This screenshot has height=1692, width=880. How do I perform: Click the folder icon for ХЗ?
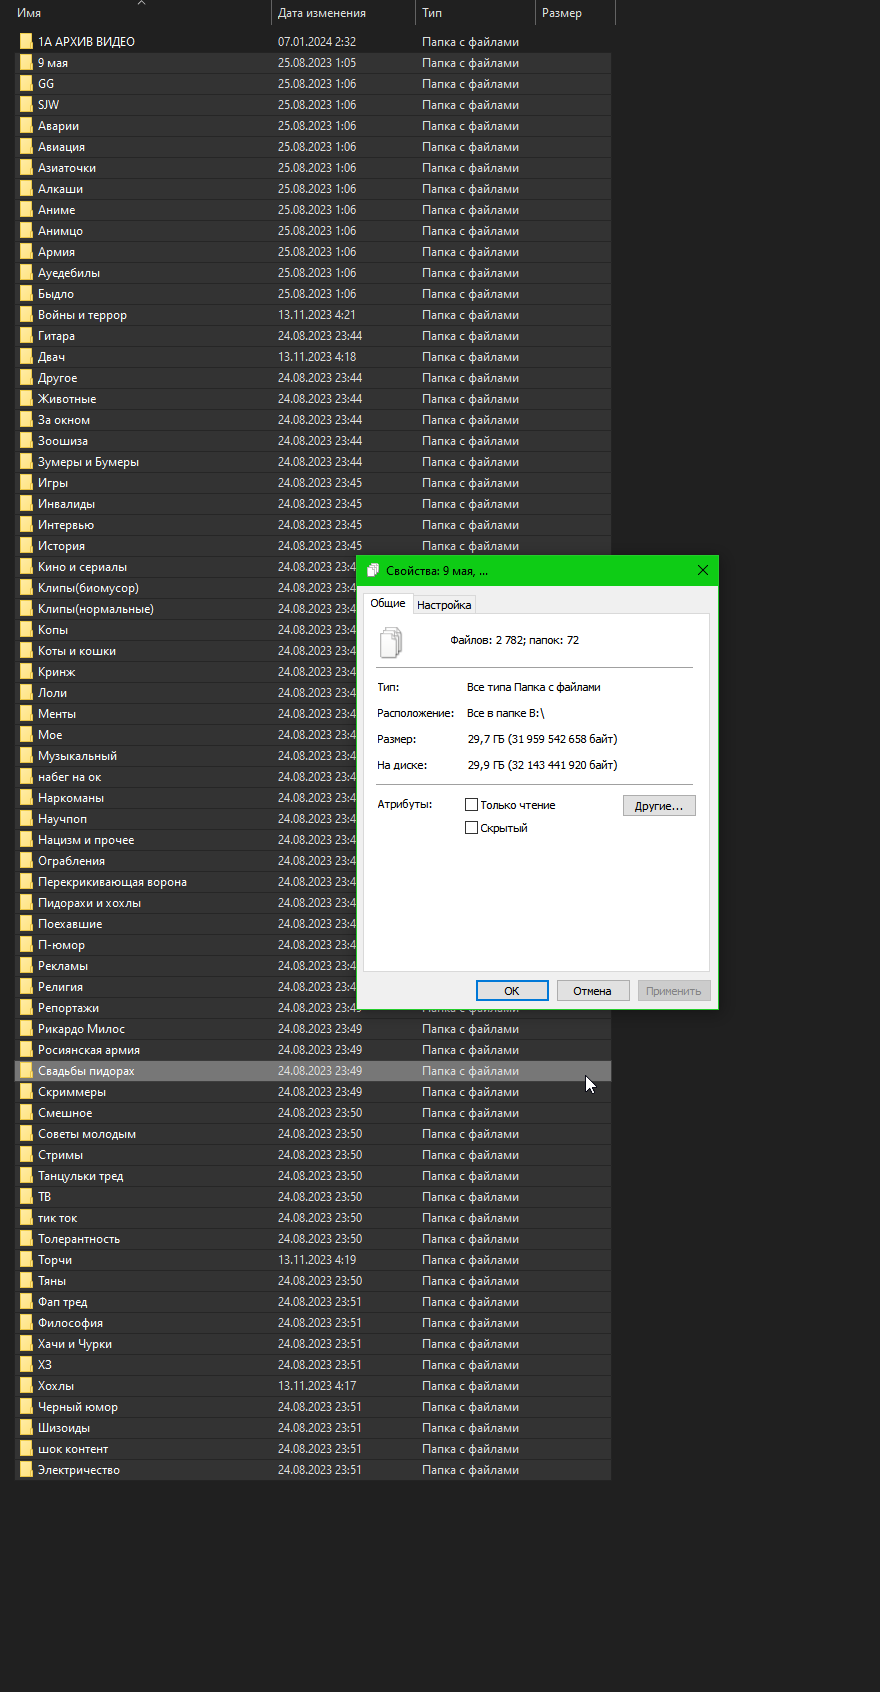pos(26,1365)
